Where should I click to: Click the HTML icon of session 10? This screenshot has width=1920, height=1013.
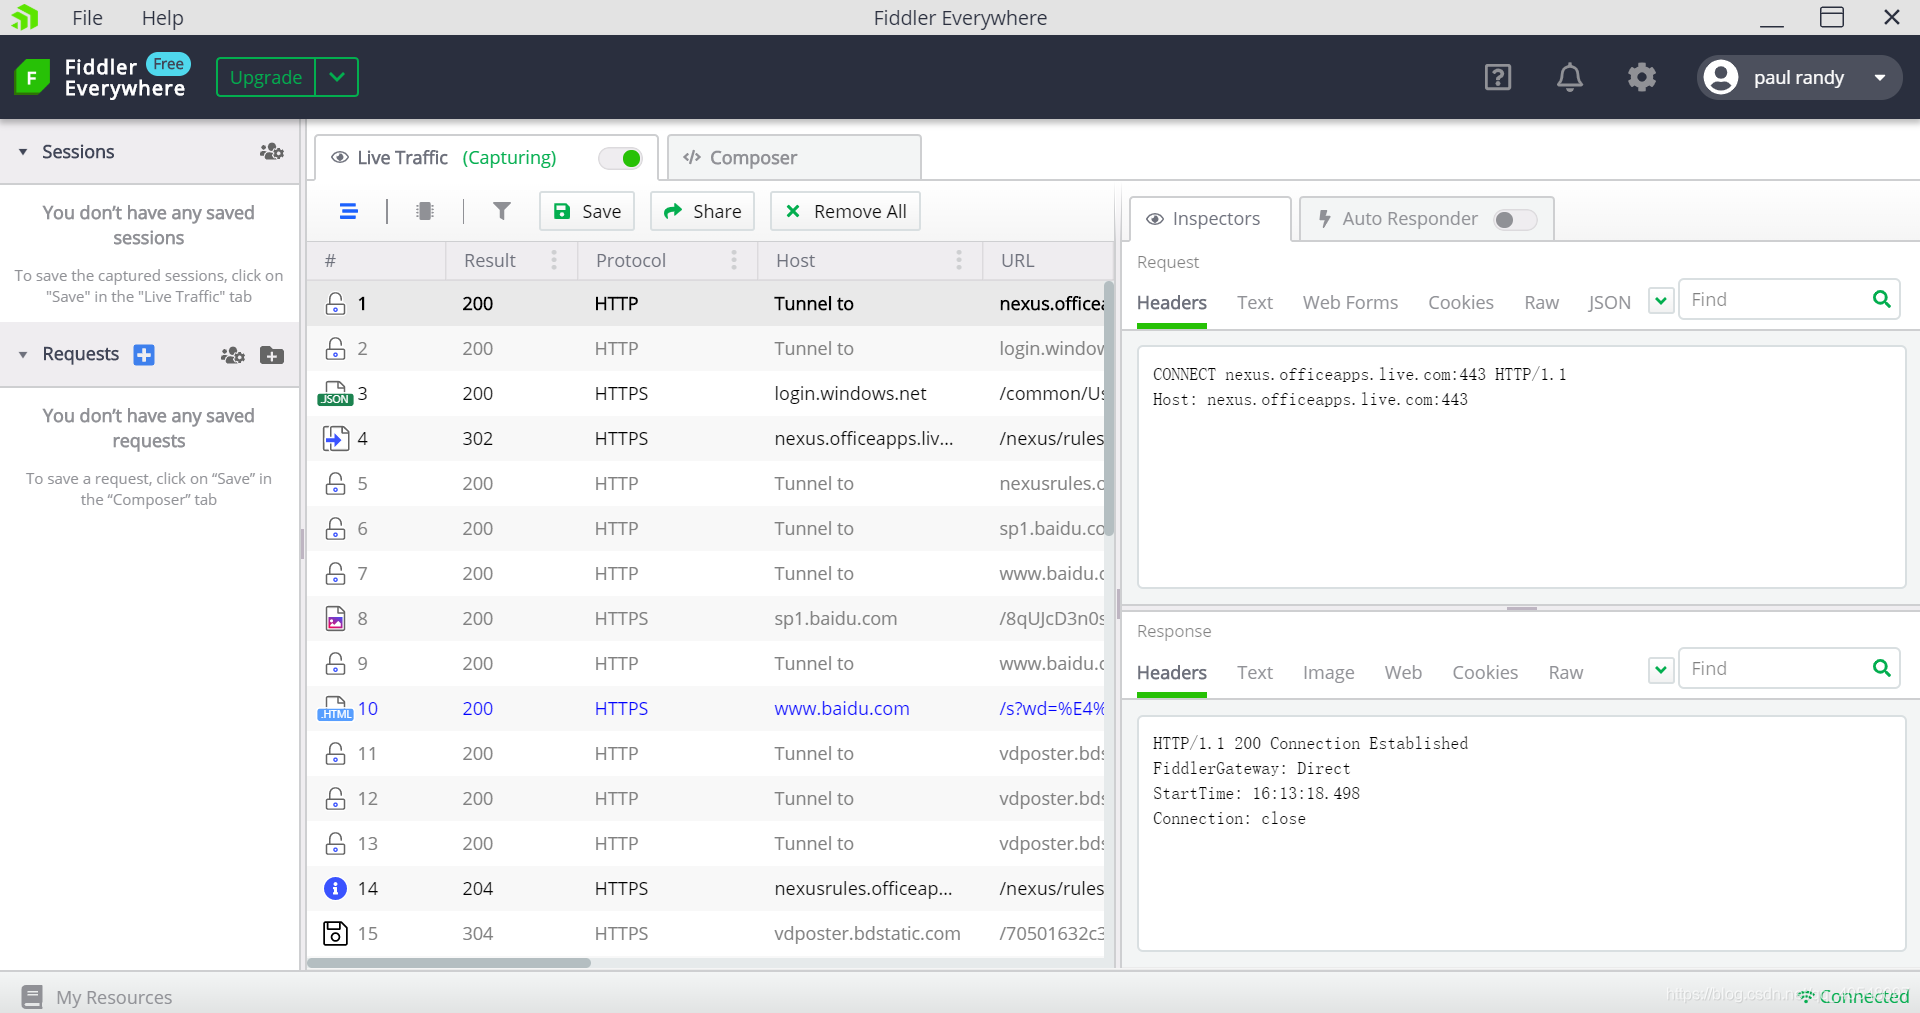click(x=335, y=708)
